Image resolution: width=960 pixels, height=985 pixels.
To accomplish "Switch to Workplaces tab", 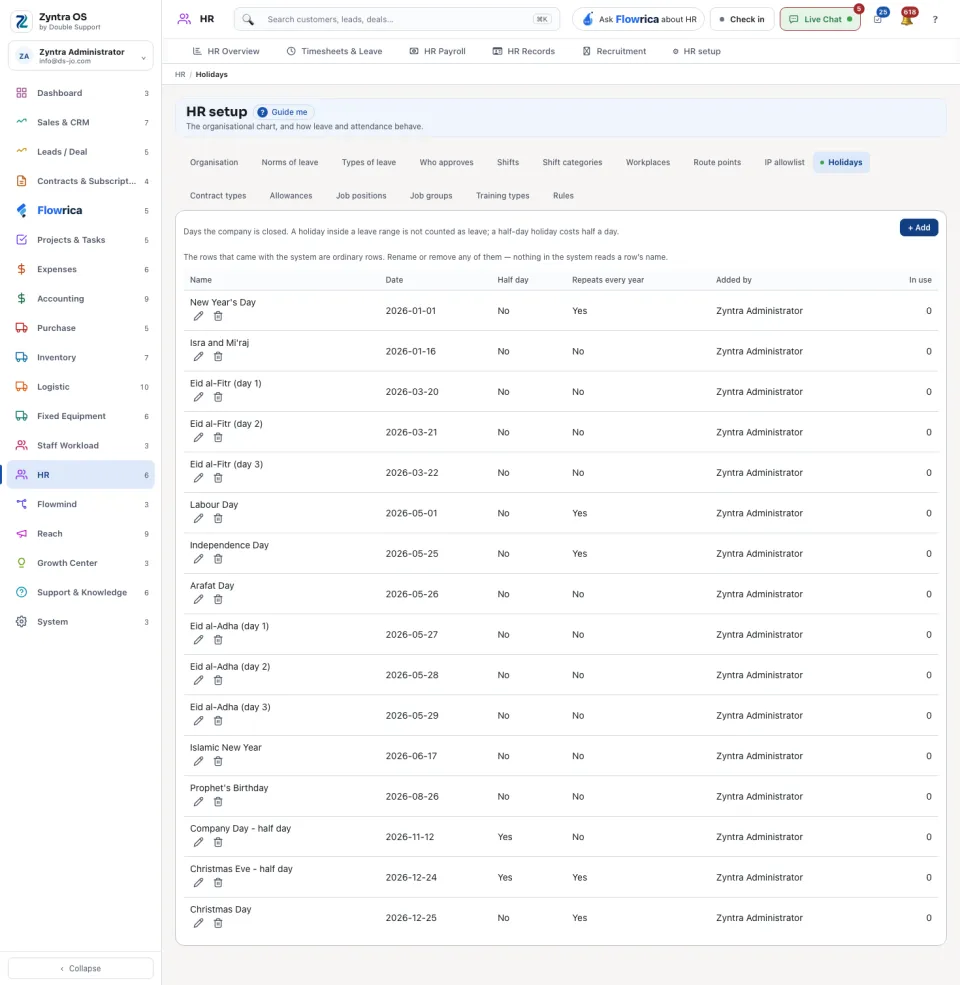I will (648, 162).
